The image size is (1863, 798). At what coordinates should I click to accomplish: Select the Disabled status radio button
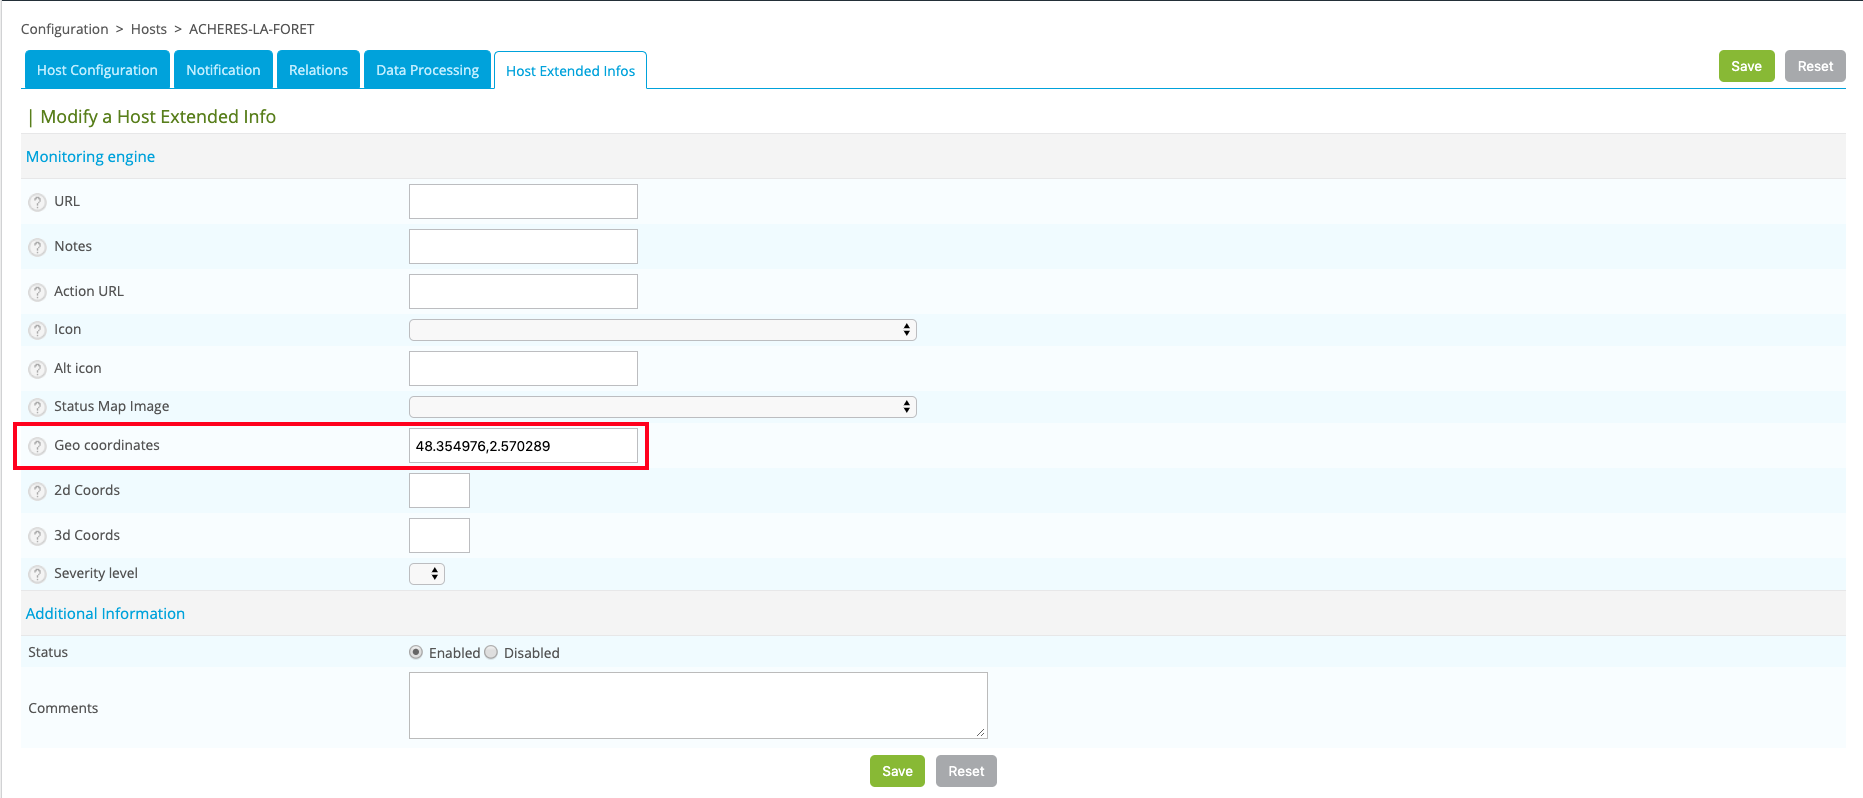(x=491, y=652)
